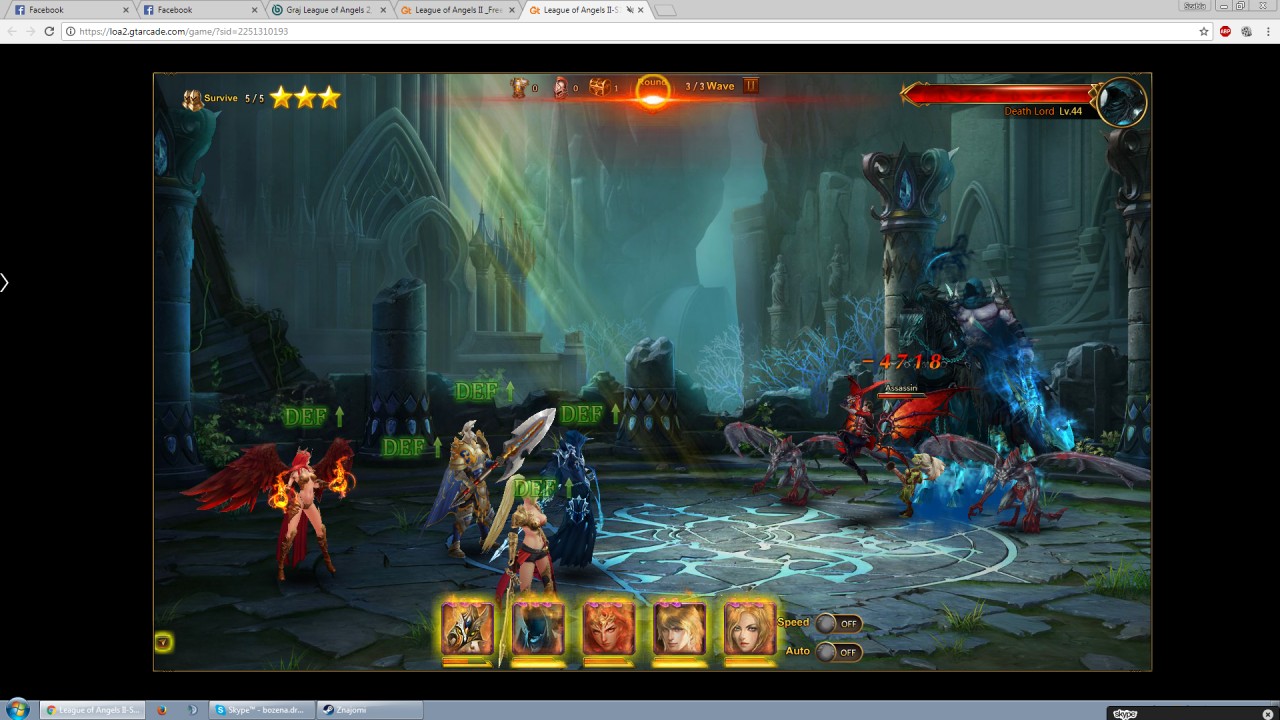This screenshot has width=1280, height=720.
Task: Close the active League of Angels II-S tab
Action: [640, 10]
